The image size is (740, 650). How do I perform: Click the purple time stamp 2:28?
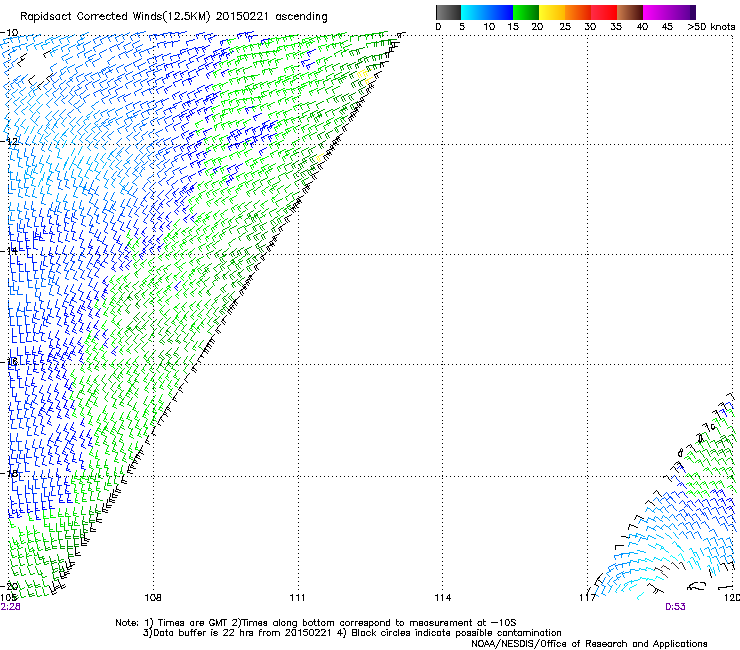(10, 607)
